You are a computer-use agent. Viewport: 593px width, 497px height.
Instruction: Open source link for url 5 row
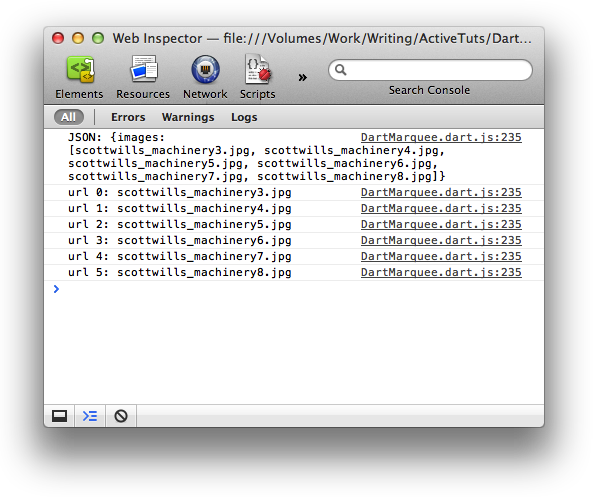click(441, 272)
